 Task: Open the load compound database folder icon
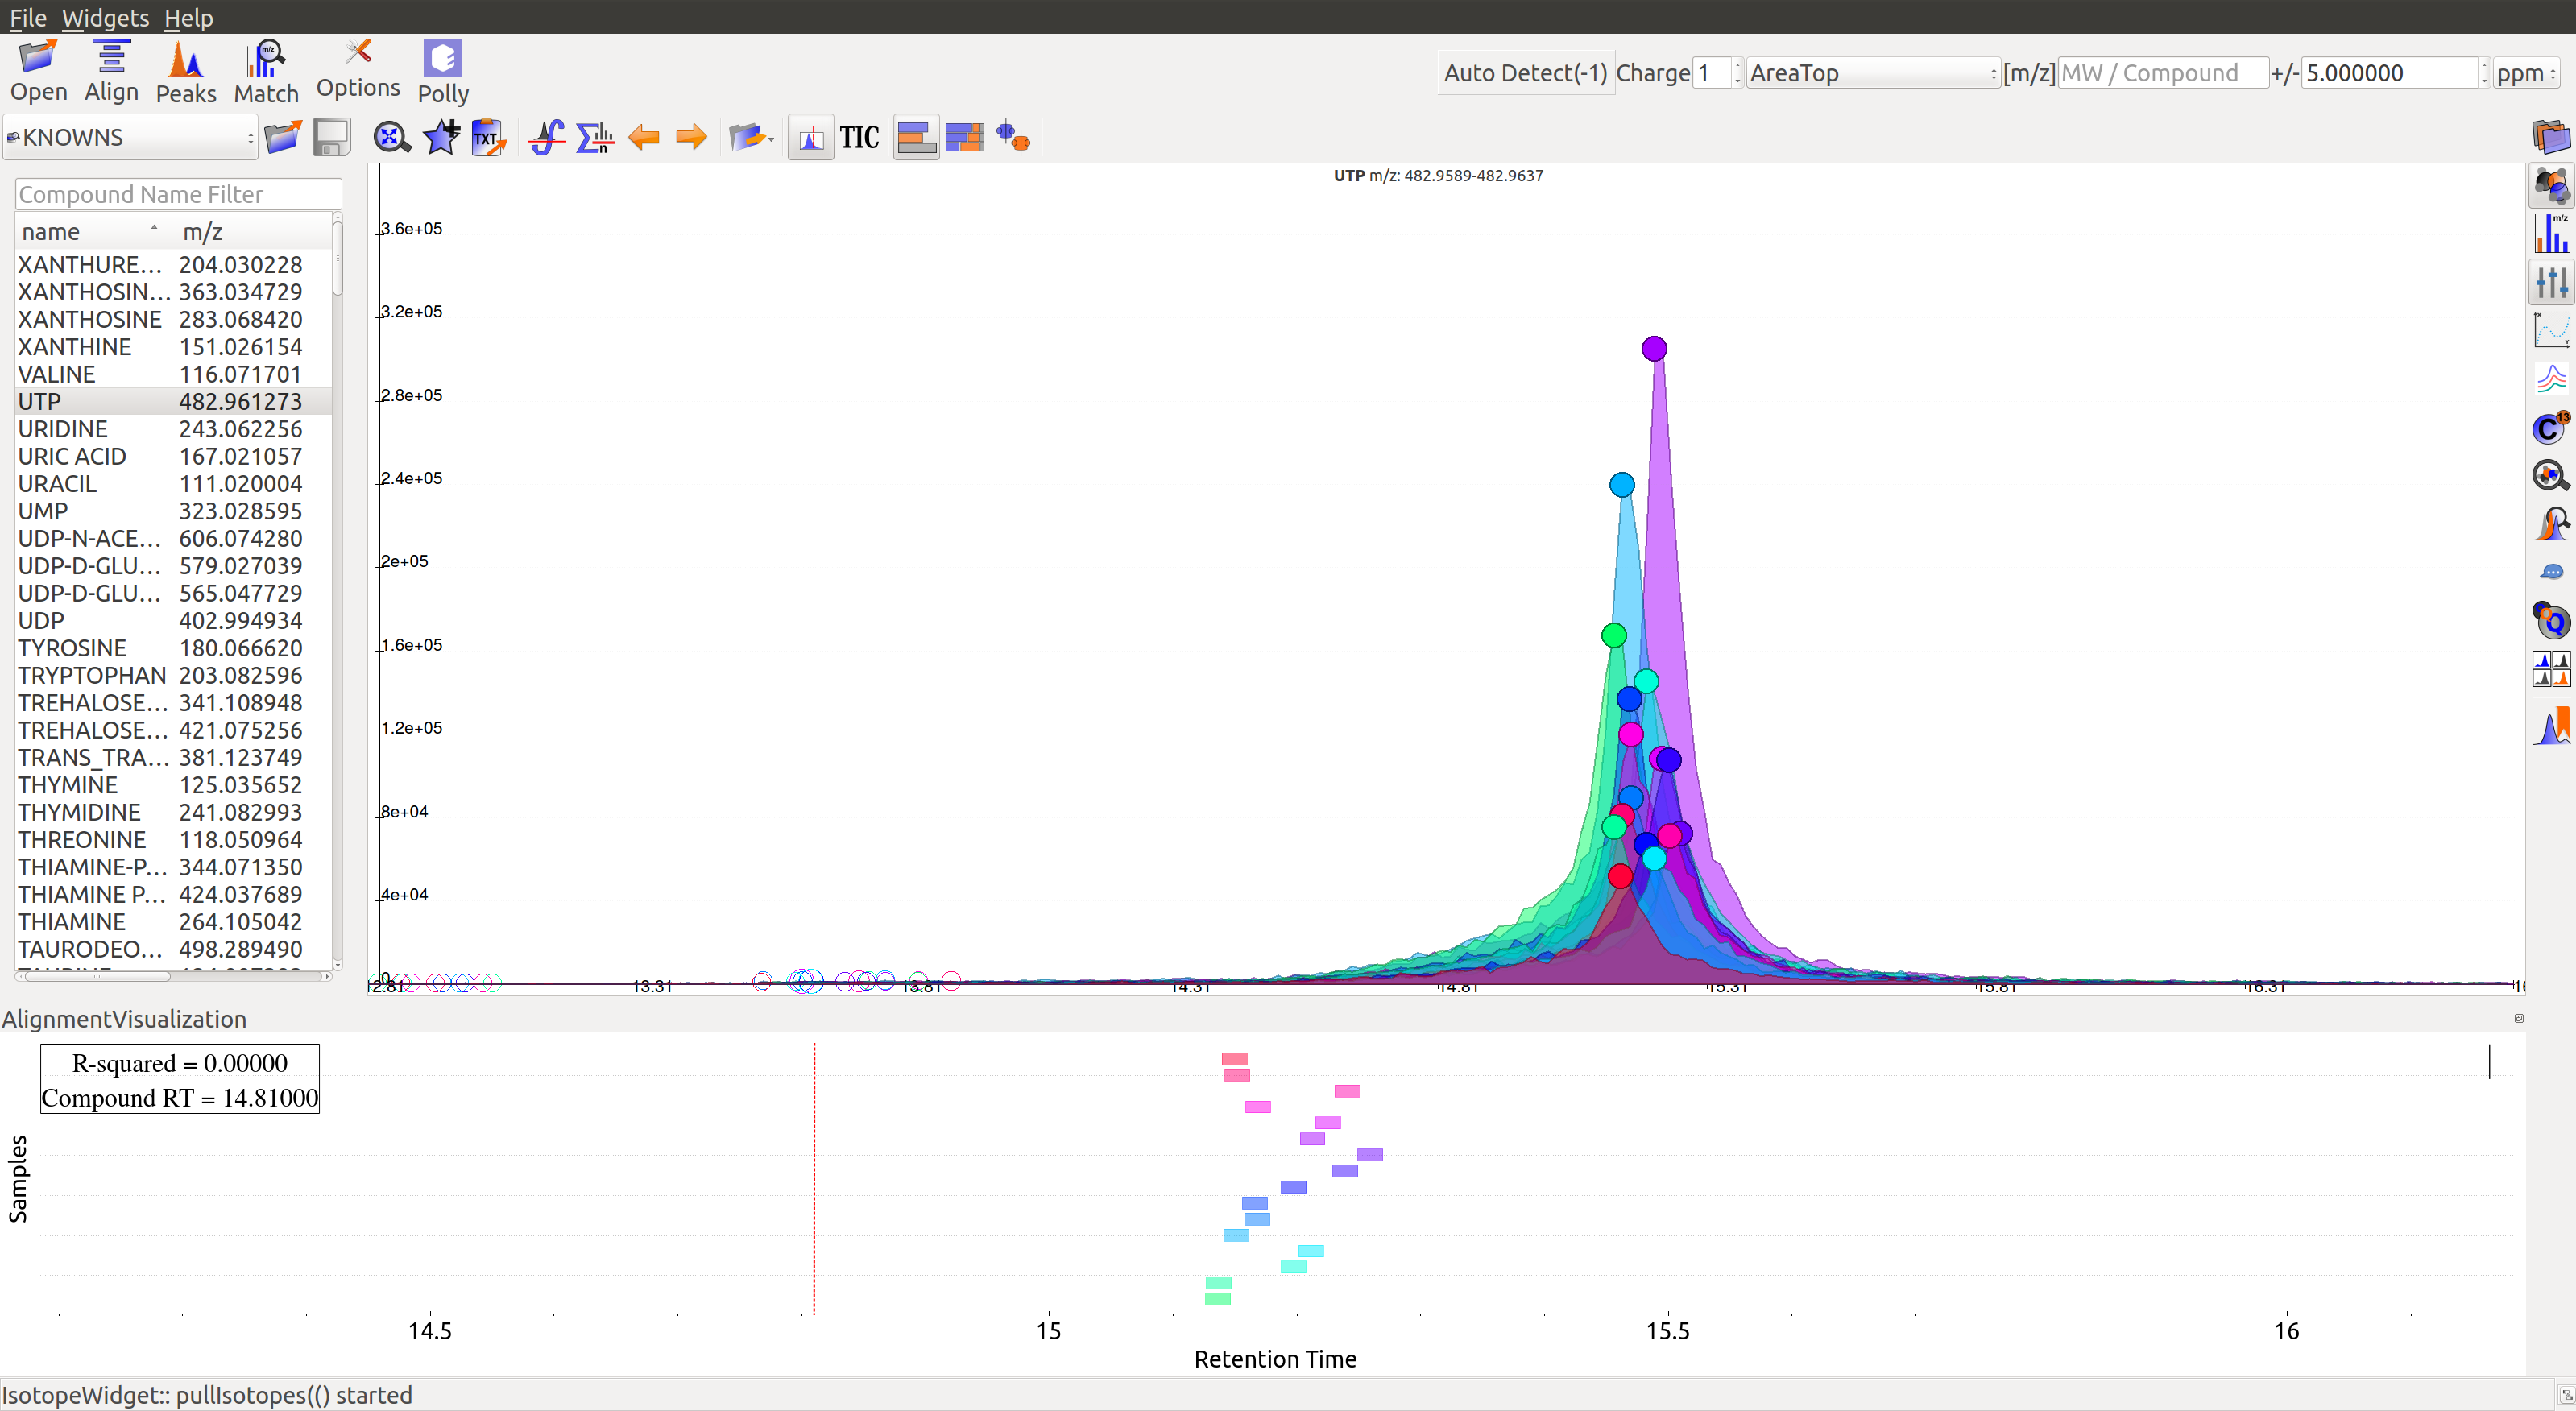[x=282, y=137]
